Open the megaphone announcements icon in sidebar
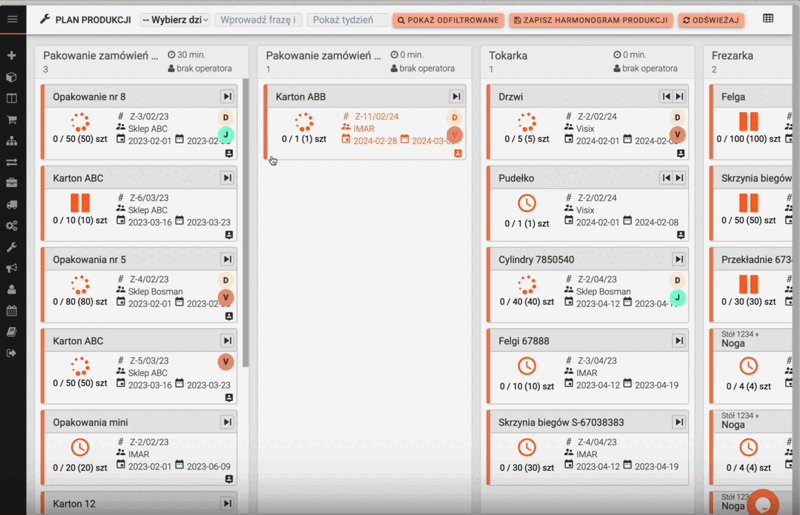 point(12,268)
